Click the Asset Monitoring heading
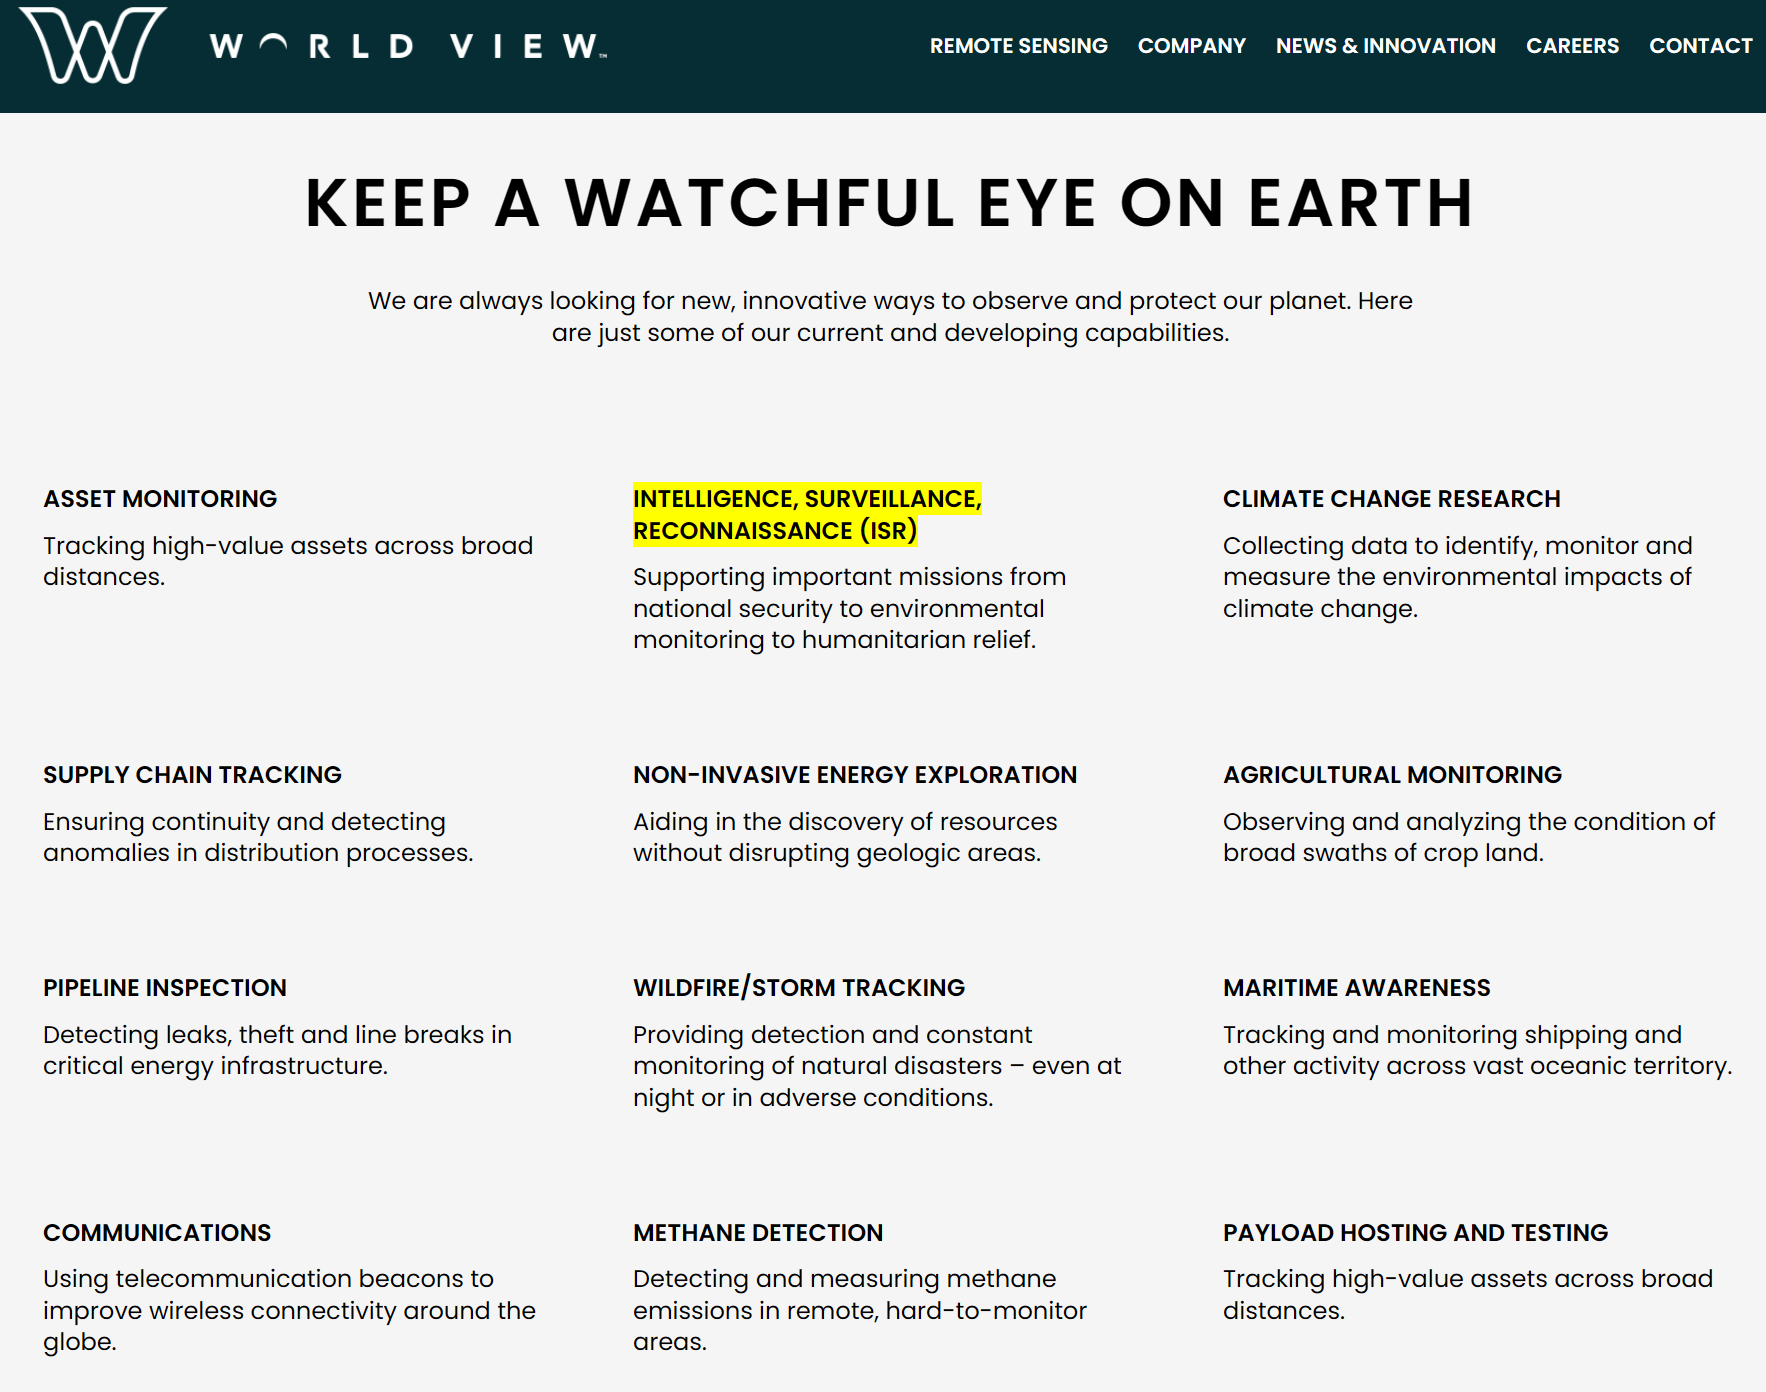The width and height of the screenshot is (1766, 1392). click(160, 499)
